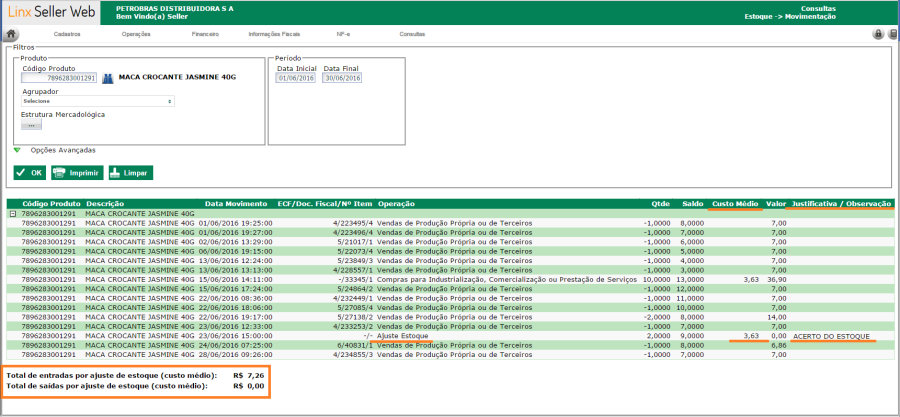Open the NF-e menu
Screen dimensions: 900x417
343,34
